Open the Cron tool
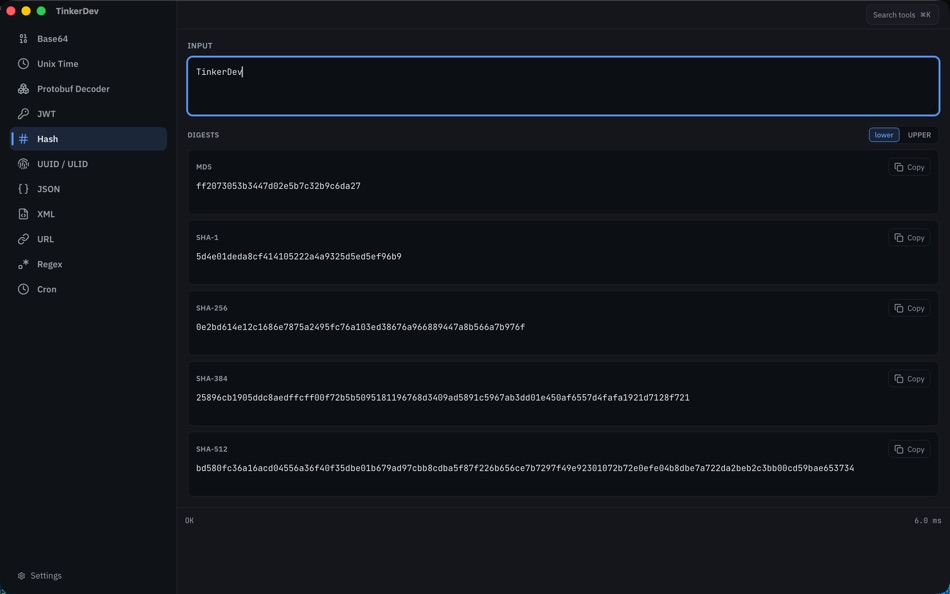The width and height of the screenshot is (950, 594). click(88, 289)
